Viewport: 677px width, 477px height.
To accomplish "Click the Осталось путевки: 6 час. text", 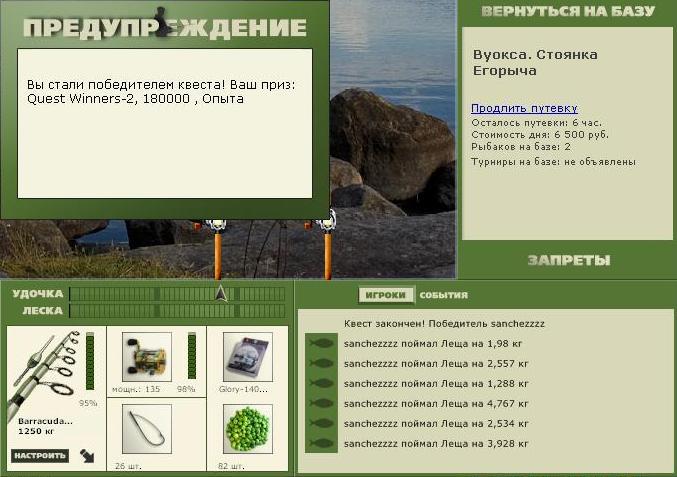I will (536, 123).
